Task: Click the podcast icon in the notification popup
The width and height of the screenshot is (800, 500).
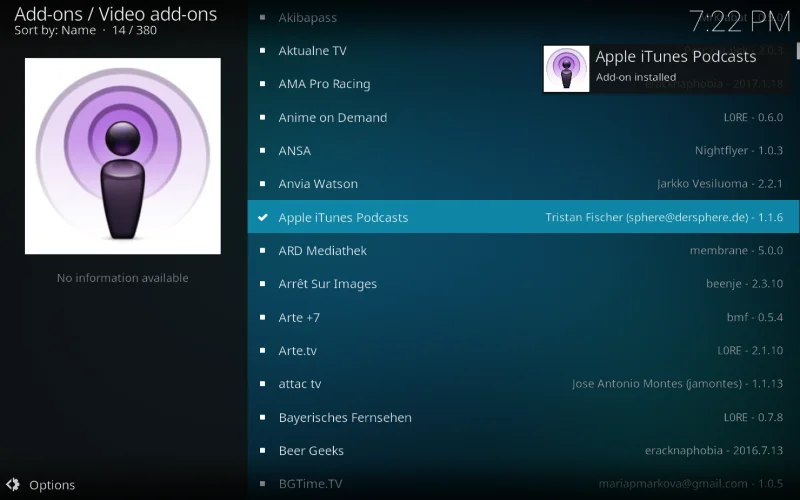Action: 566,69
